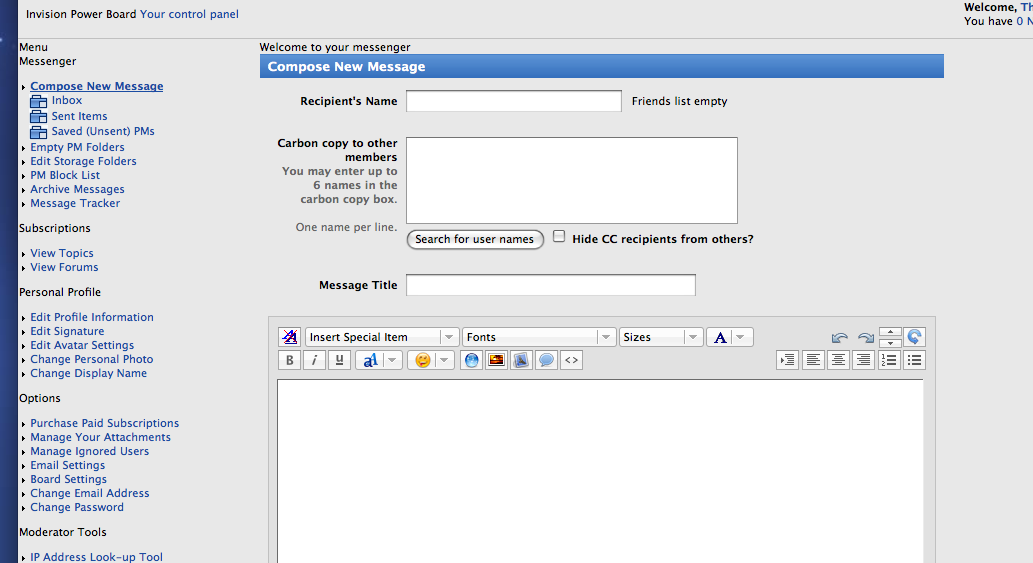
Task: Open the Insert Special Item dropdown
Action: [381, 337]
